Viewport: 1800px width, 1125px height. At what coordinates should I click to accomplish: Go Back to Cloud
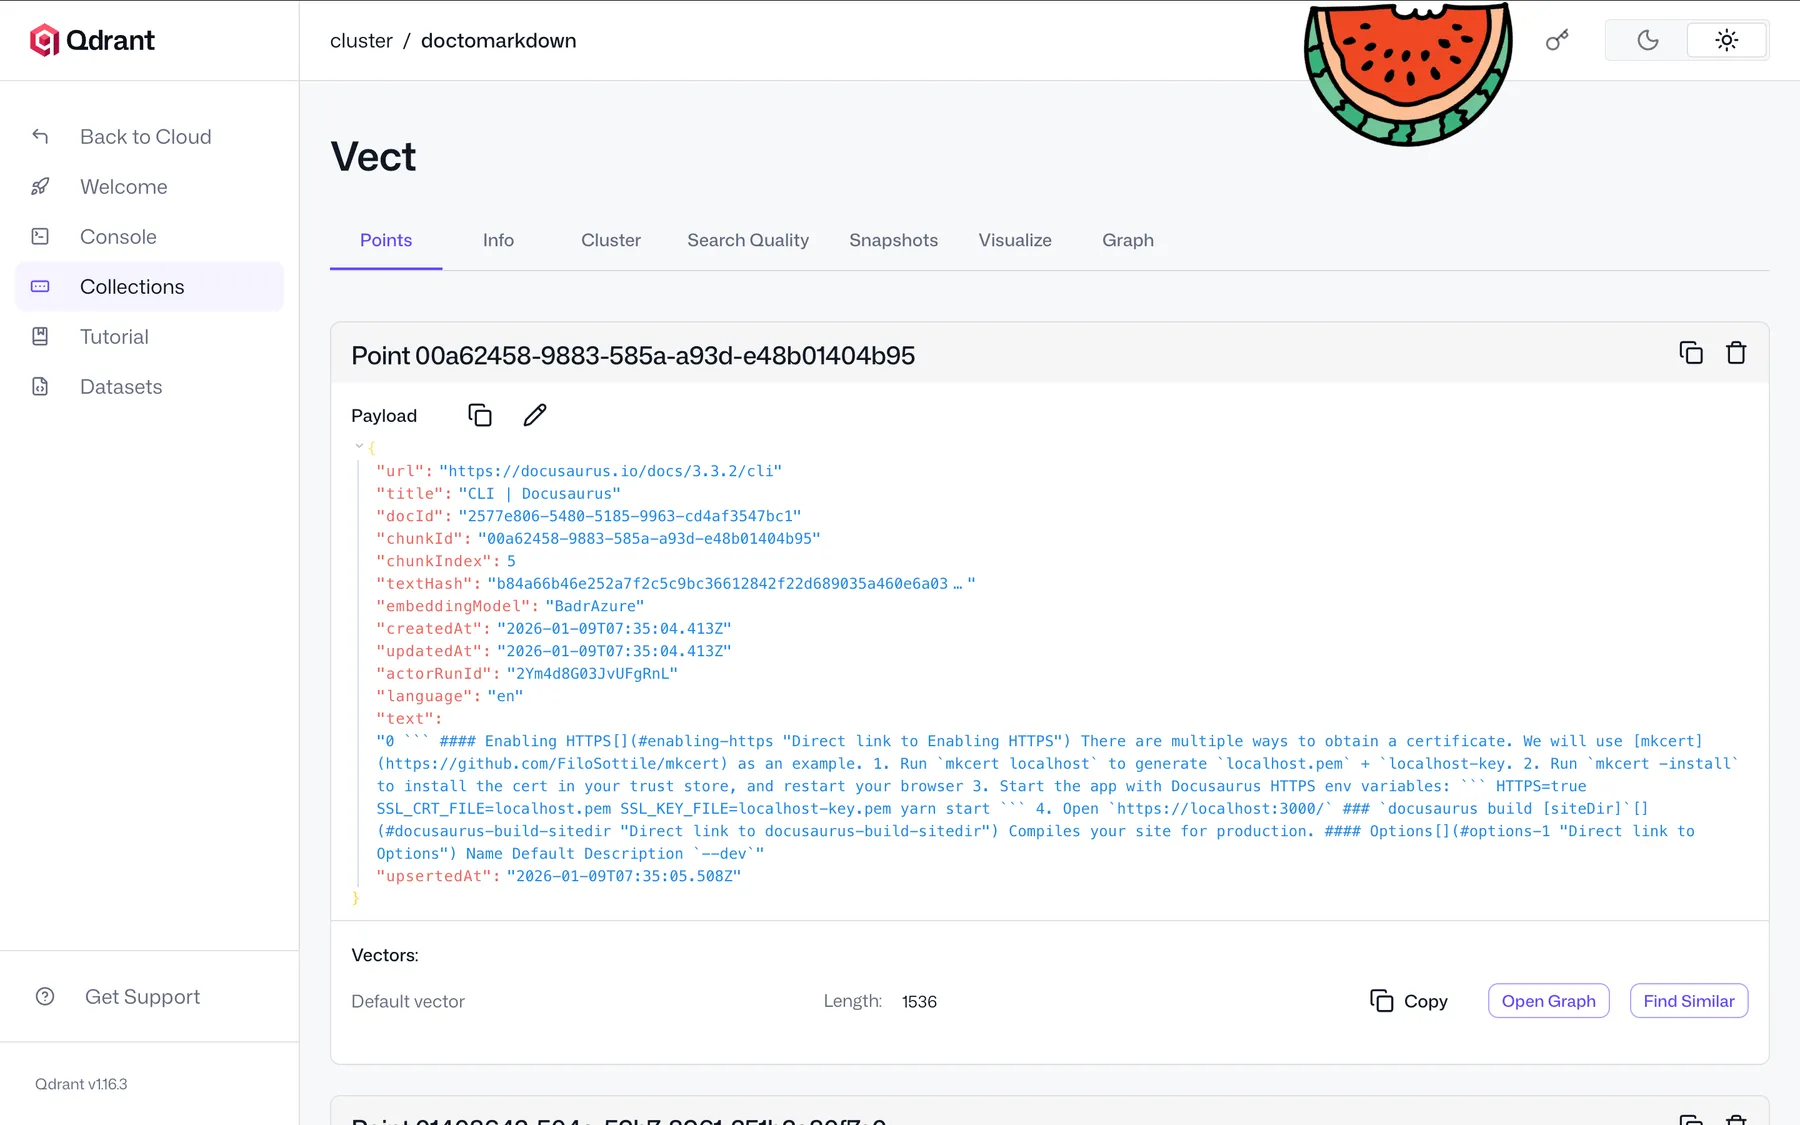pyautogui.click(x=145, y=137)
